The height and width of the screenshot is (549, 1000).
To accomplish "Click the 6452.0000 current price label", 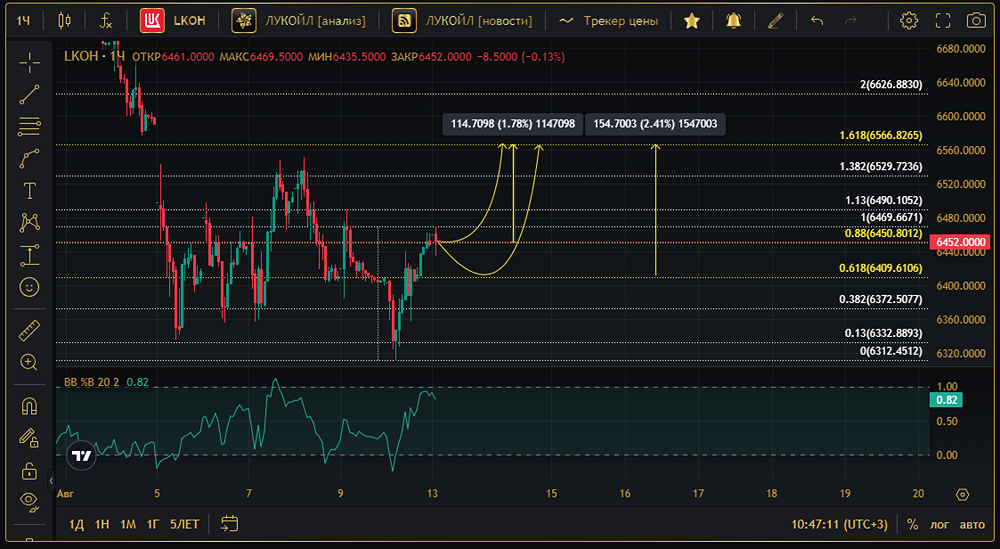I will (960, 242).
